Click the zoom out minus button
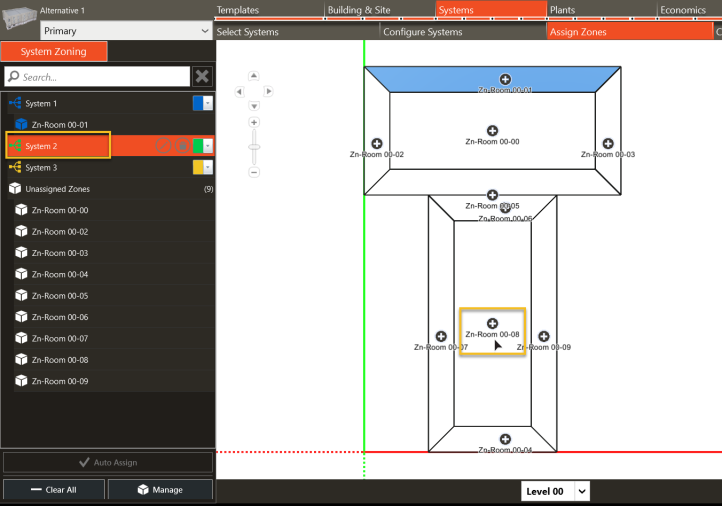 pos(254,172)
